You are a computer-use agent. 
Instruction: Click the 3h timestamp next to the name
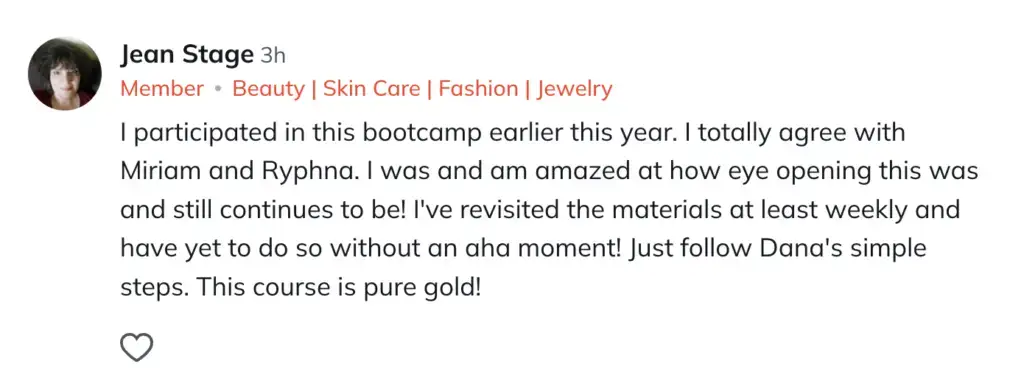click(273, 57)
